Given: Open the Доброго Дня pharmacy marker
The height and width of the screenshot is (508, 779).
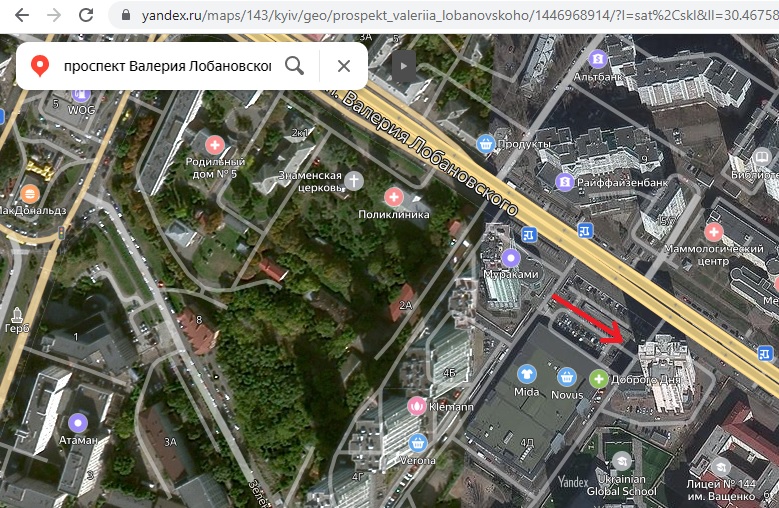Looking at the screenshot, I should [599, 378].
